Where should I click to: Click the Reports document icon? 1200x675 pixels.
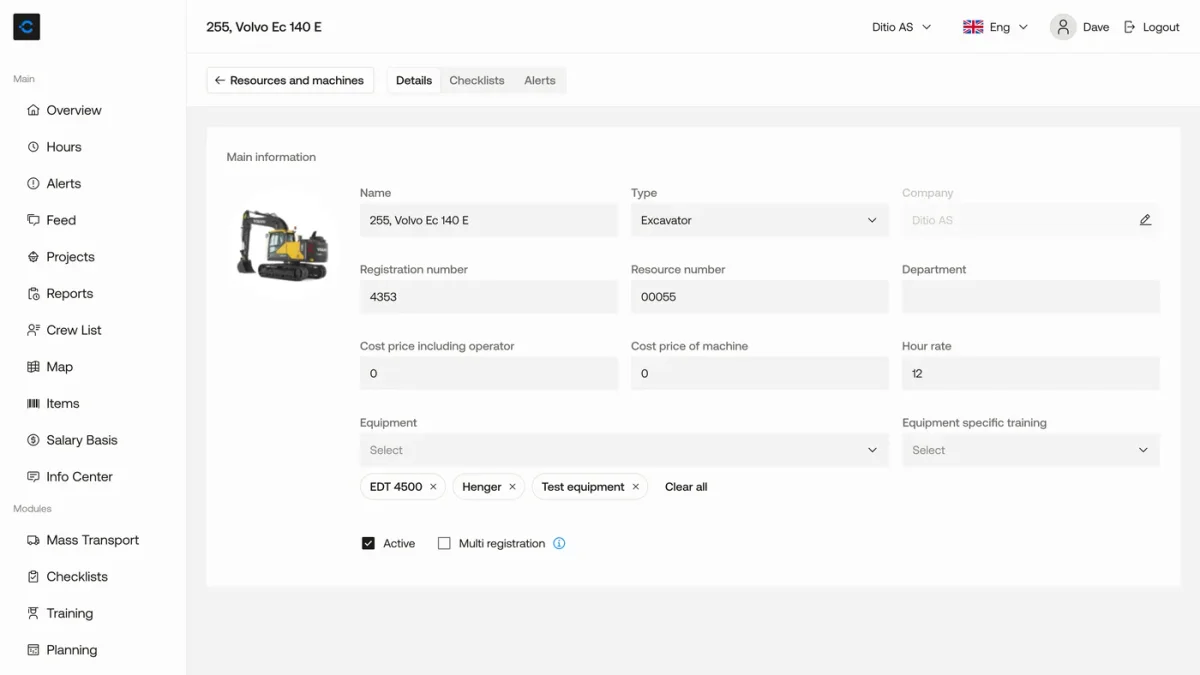[33, 294]
